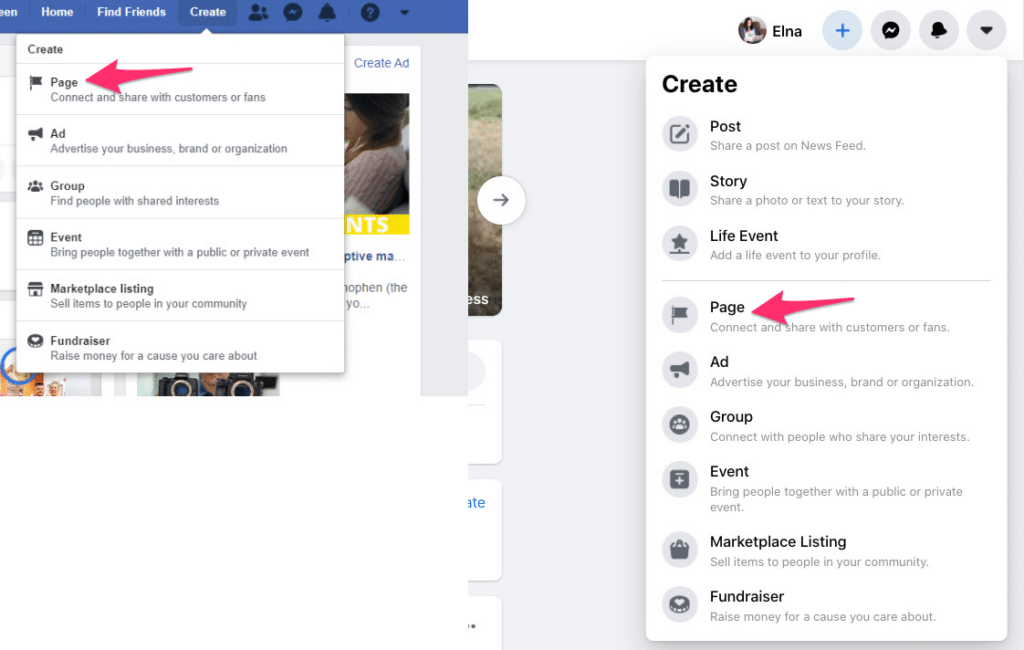Choose Marketplace listing in old dropdown
This screenshot has height=650, width=1024.
180,296
